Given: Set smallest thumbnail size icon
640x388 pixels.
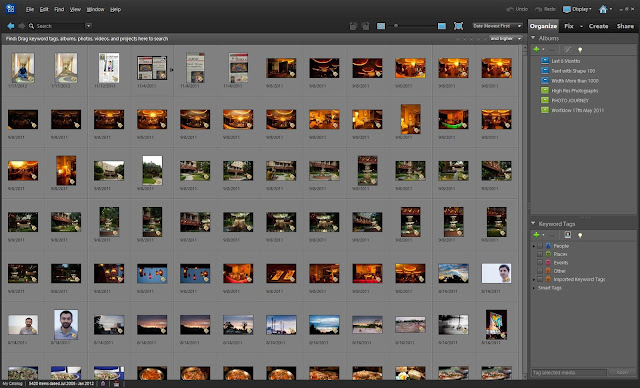Looking at the screenshot, I should pyautogui.click(x=381, y=26).
